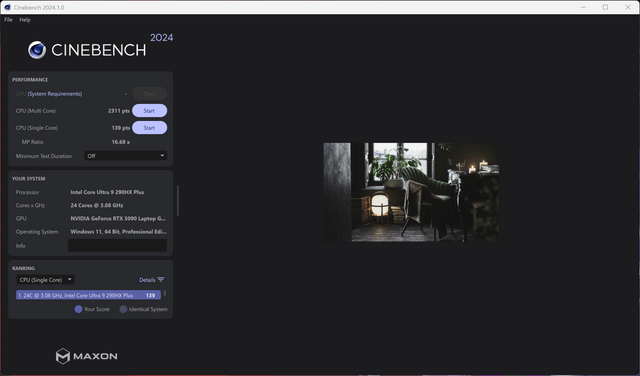Viewport: 640px width, 376px height.
Task: Click the Your Score legend dot
Action: click(x=78, y=309)
